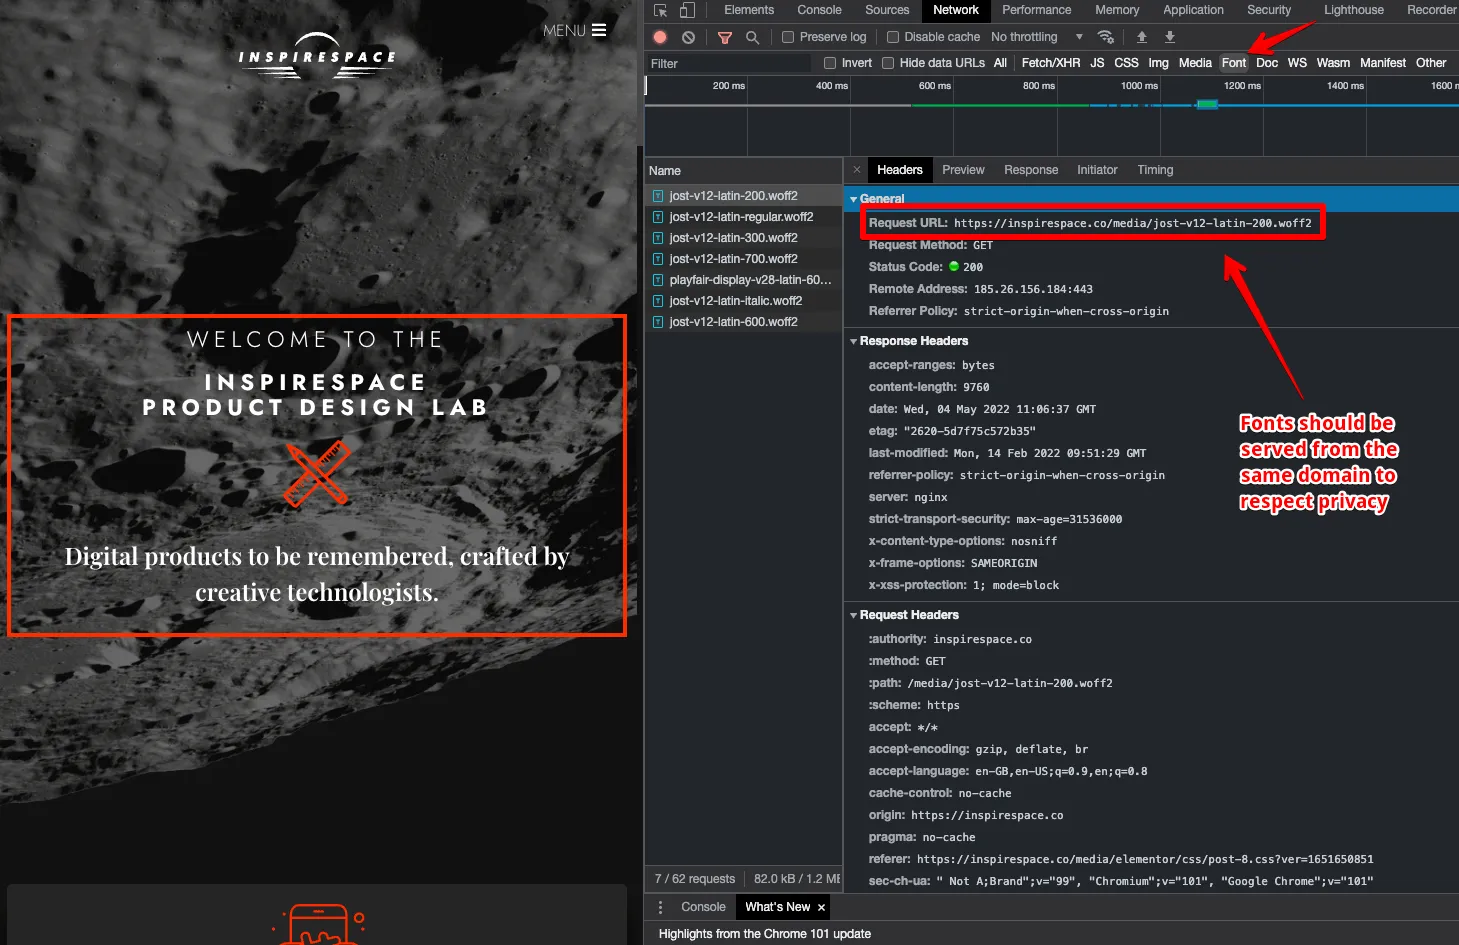
Task: Select the Font filter type
Action: (x=1234, y=63)
